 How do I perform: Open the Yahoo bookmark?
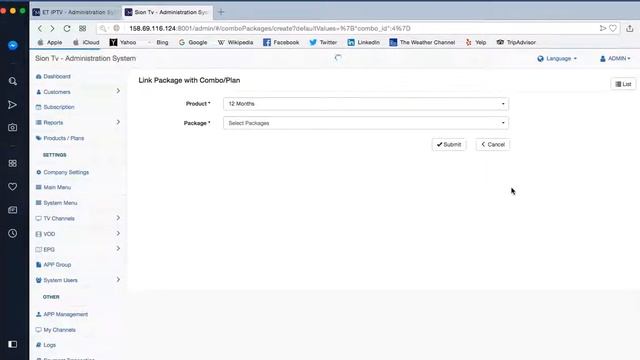122,42
